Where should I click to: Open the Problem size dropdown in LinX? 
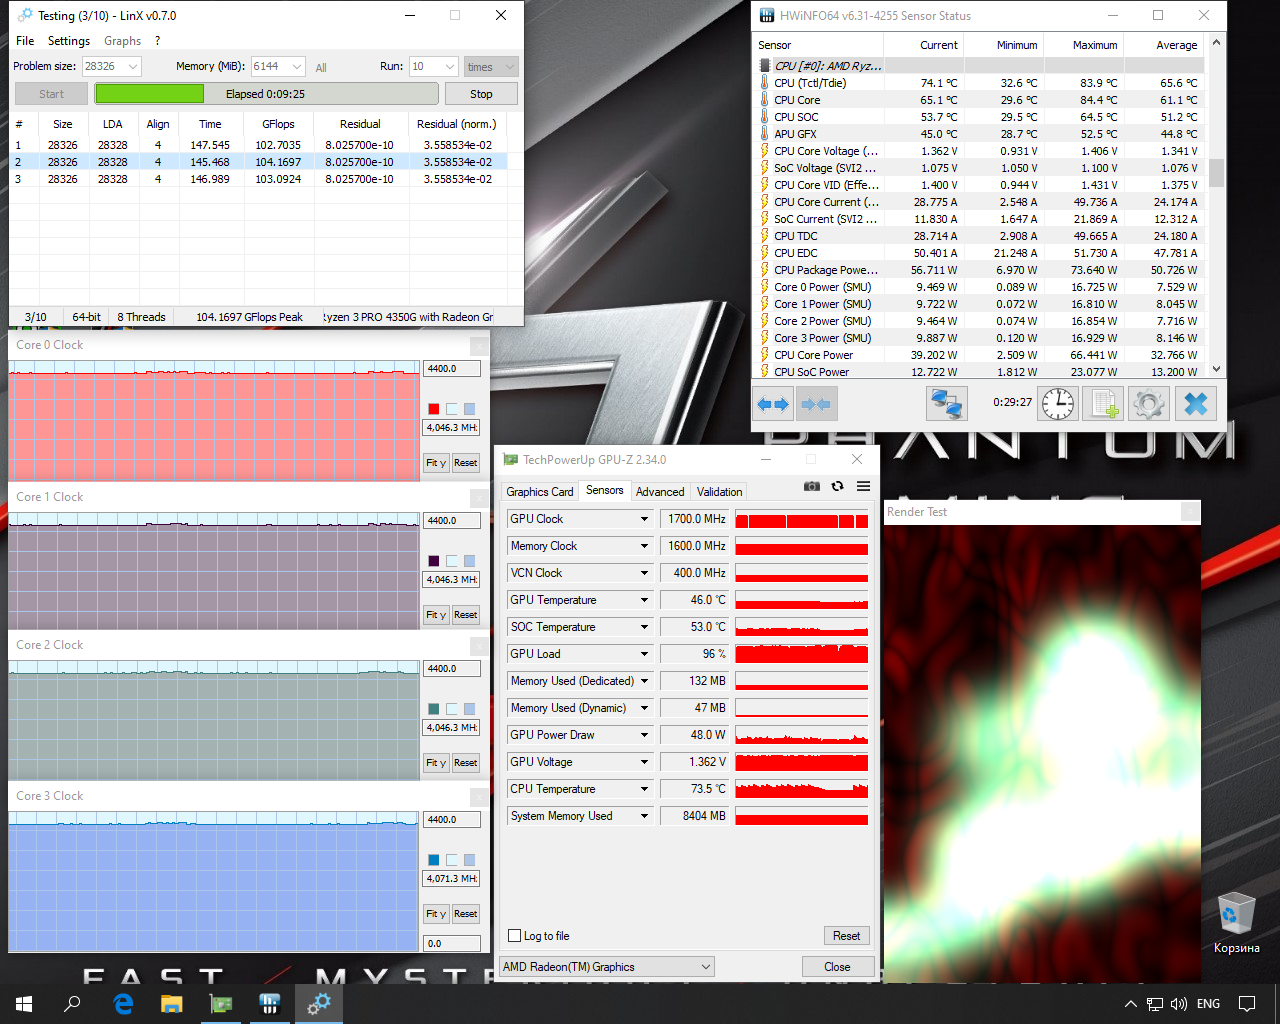pyautogui.click(x=133, y=67)
